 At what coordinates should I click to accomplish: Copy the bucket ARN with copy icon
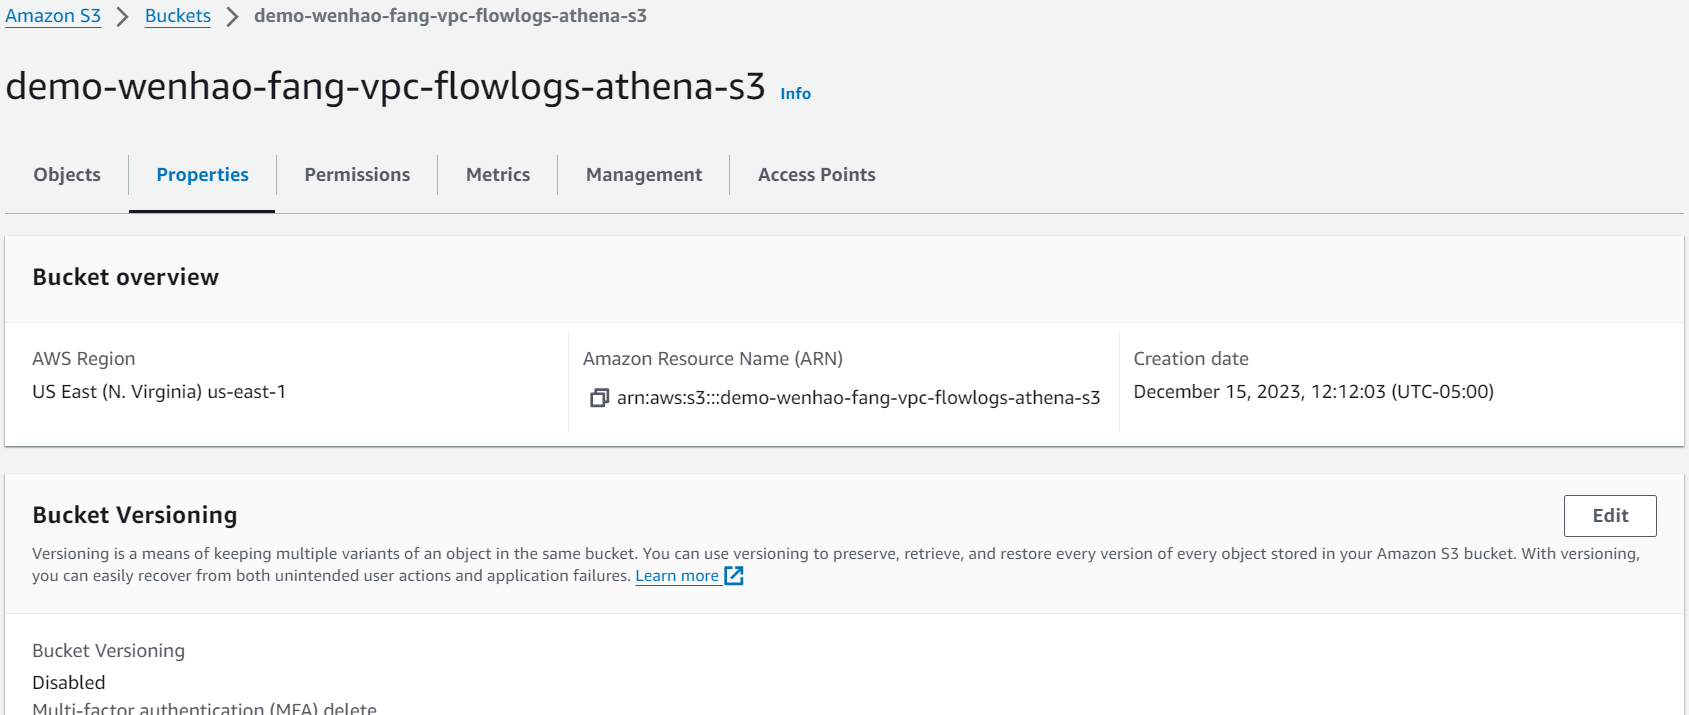coord(599,398)
